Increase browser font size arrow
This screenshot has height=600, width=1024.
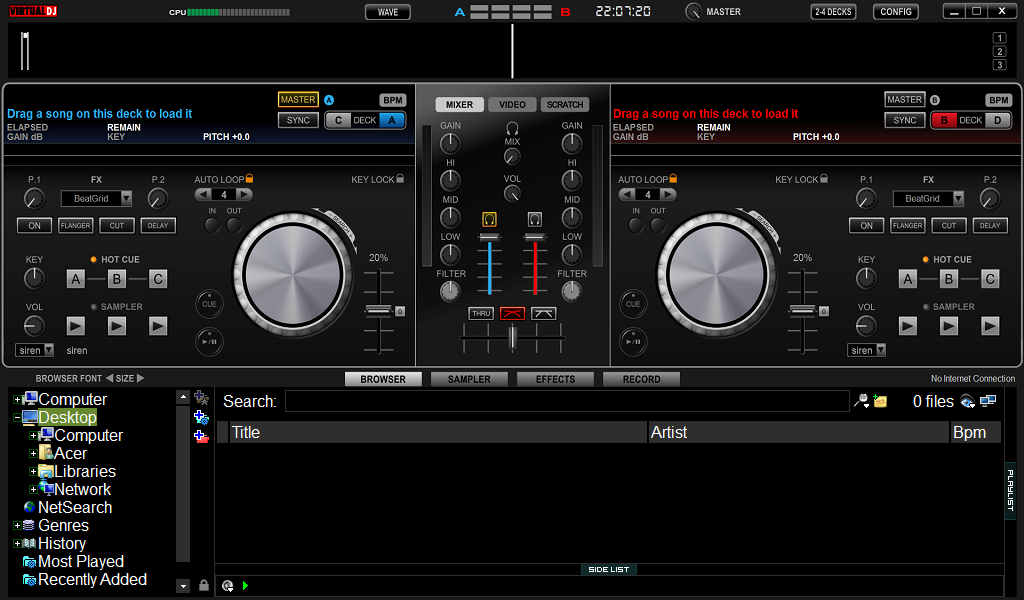(140, 378)
